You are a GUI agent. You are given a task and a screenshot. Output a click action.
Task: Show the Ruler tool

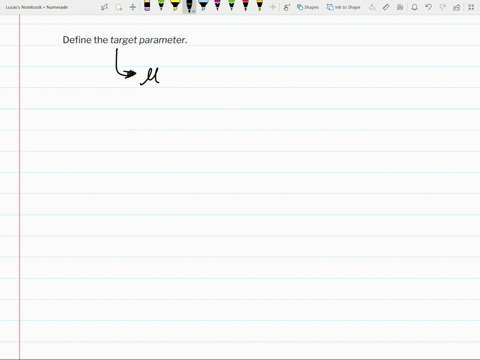[386, 7]
